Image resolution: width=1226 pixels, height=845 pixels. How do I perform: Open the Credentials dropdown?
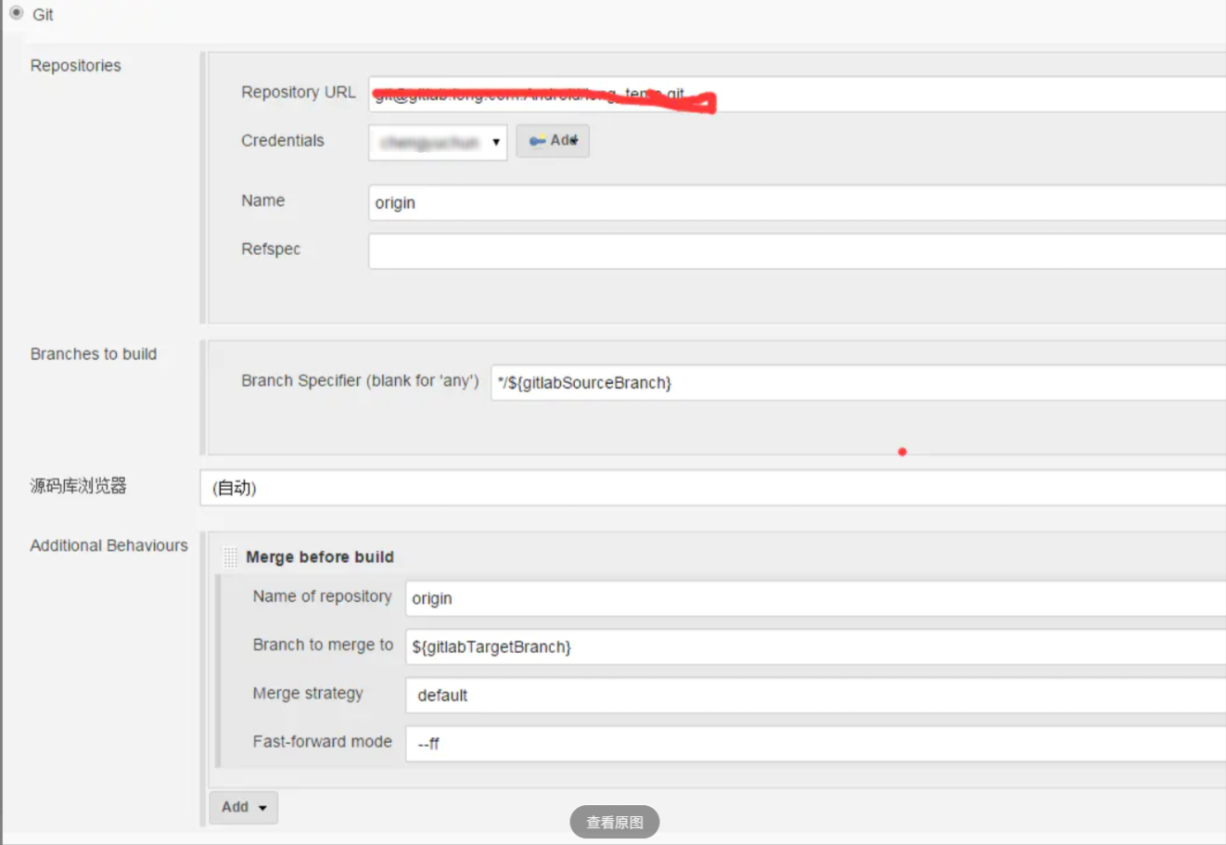click(x=438, y=142)
